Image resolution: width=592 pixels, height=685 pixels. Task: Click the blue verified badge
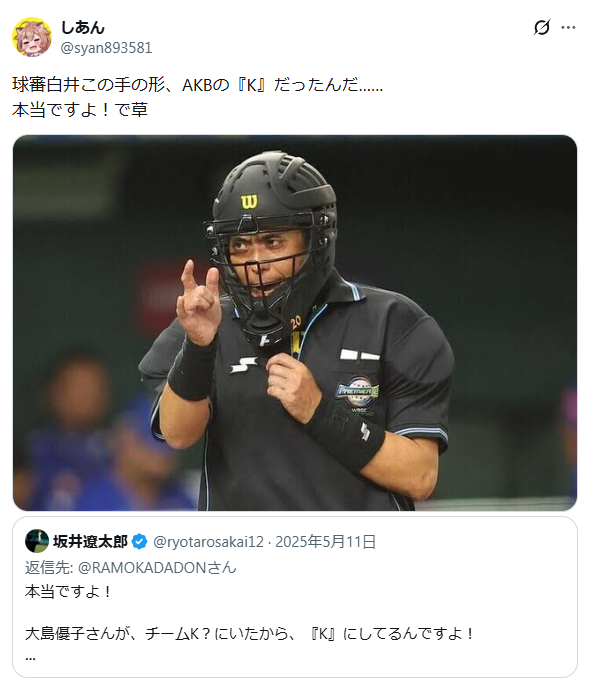tap(139, 542)
